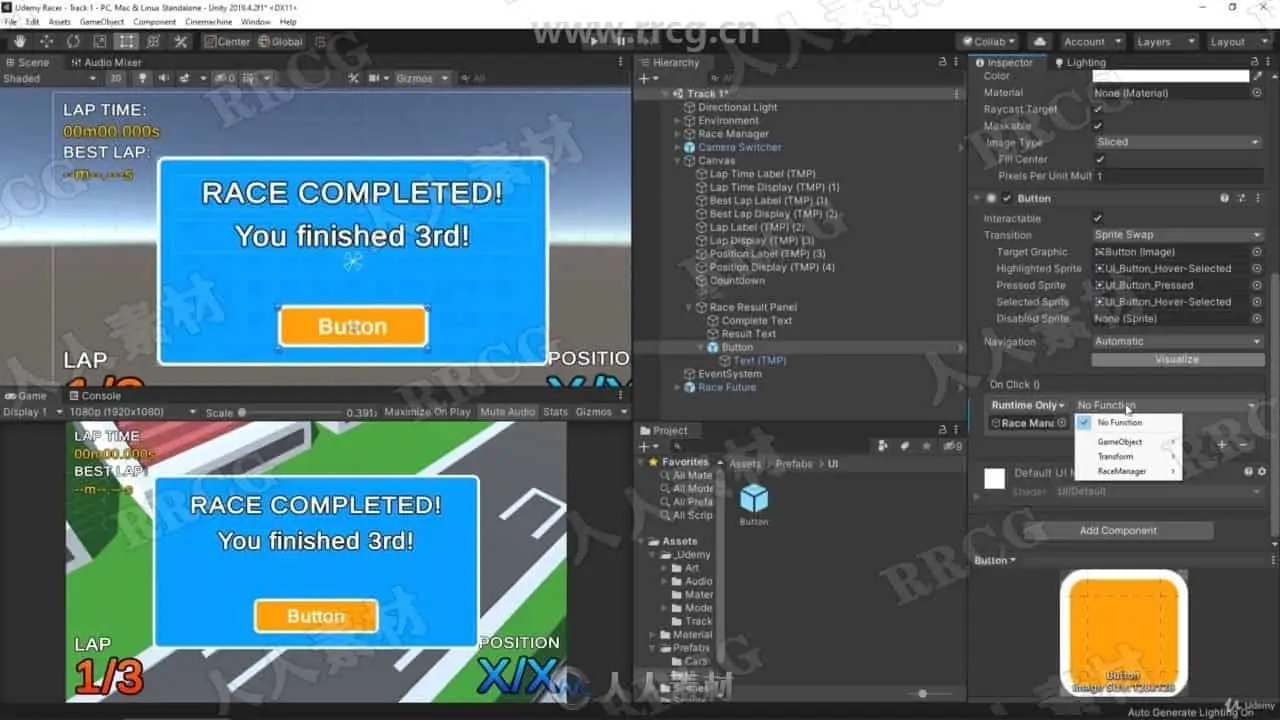This screenshot has height=720, width=1280.
Task: Collapse Canvas in Hierarchy
Action: tap(677, 160)
